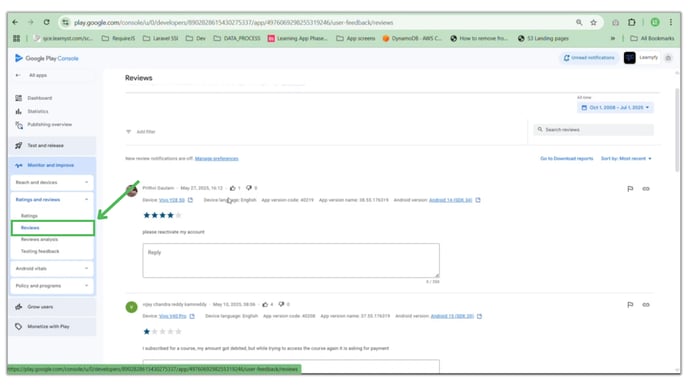
Task: Click the Reply box under the four-star review
Action: pos(291,261)
